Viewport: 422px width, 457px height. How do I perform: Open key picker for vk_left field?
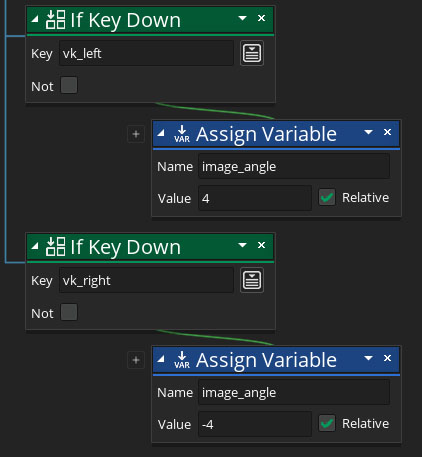pyautogui.click(x=252, y=53)
